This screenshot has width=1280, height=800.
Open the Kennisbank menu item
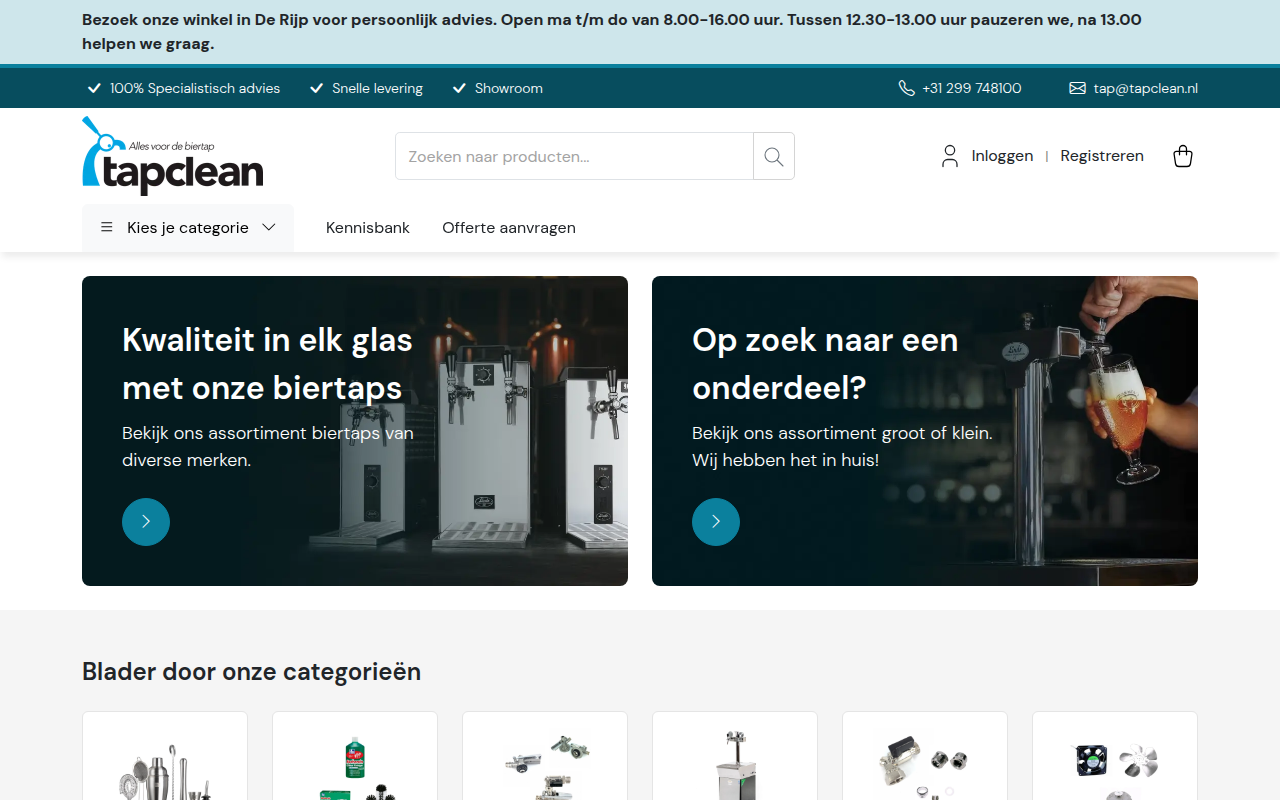[368, 228]
